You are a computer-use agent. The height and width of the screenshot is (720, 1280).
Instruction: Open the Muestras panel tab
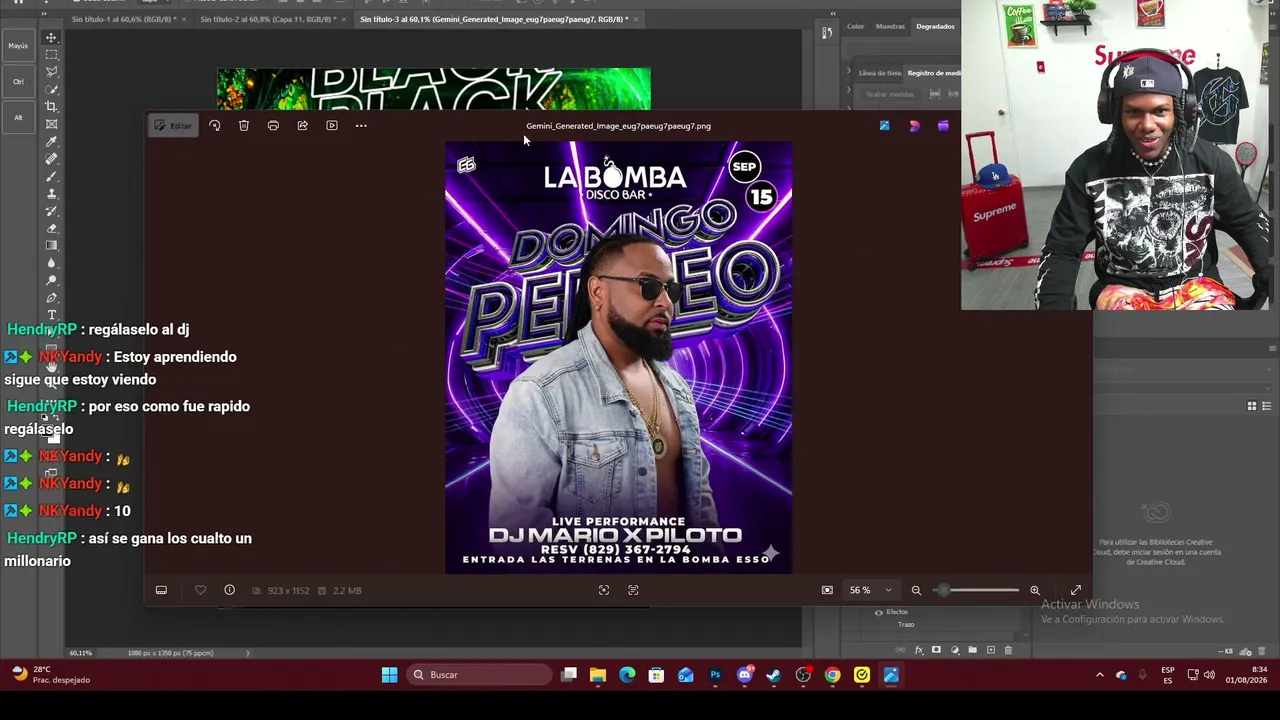pos(890,26)
